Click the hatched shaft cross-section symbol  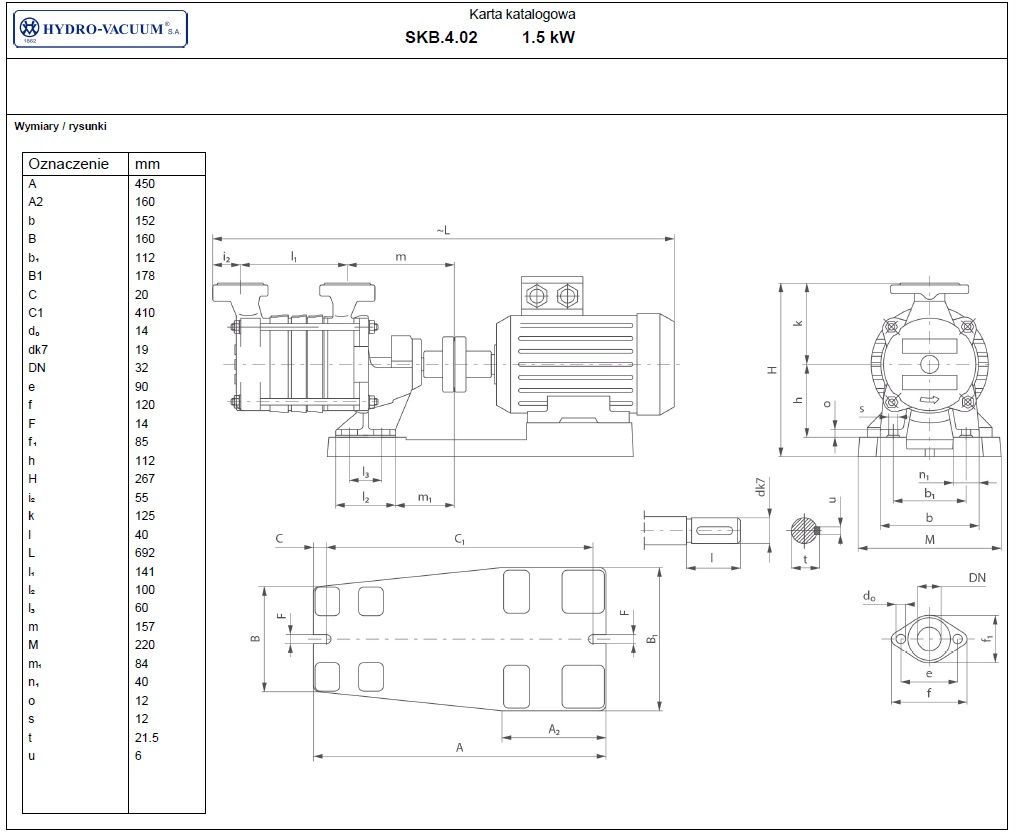(804, 530)
